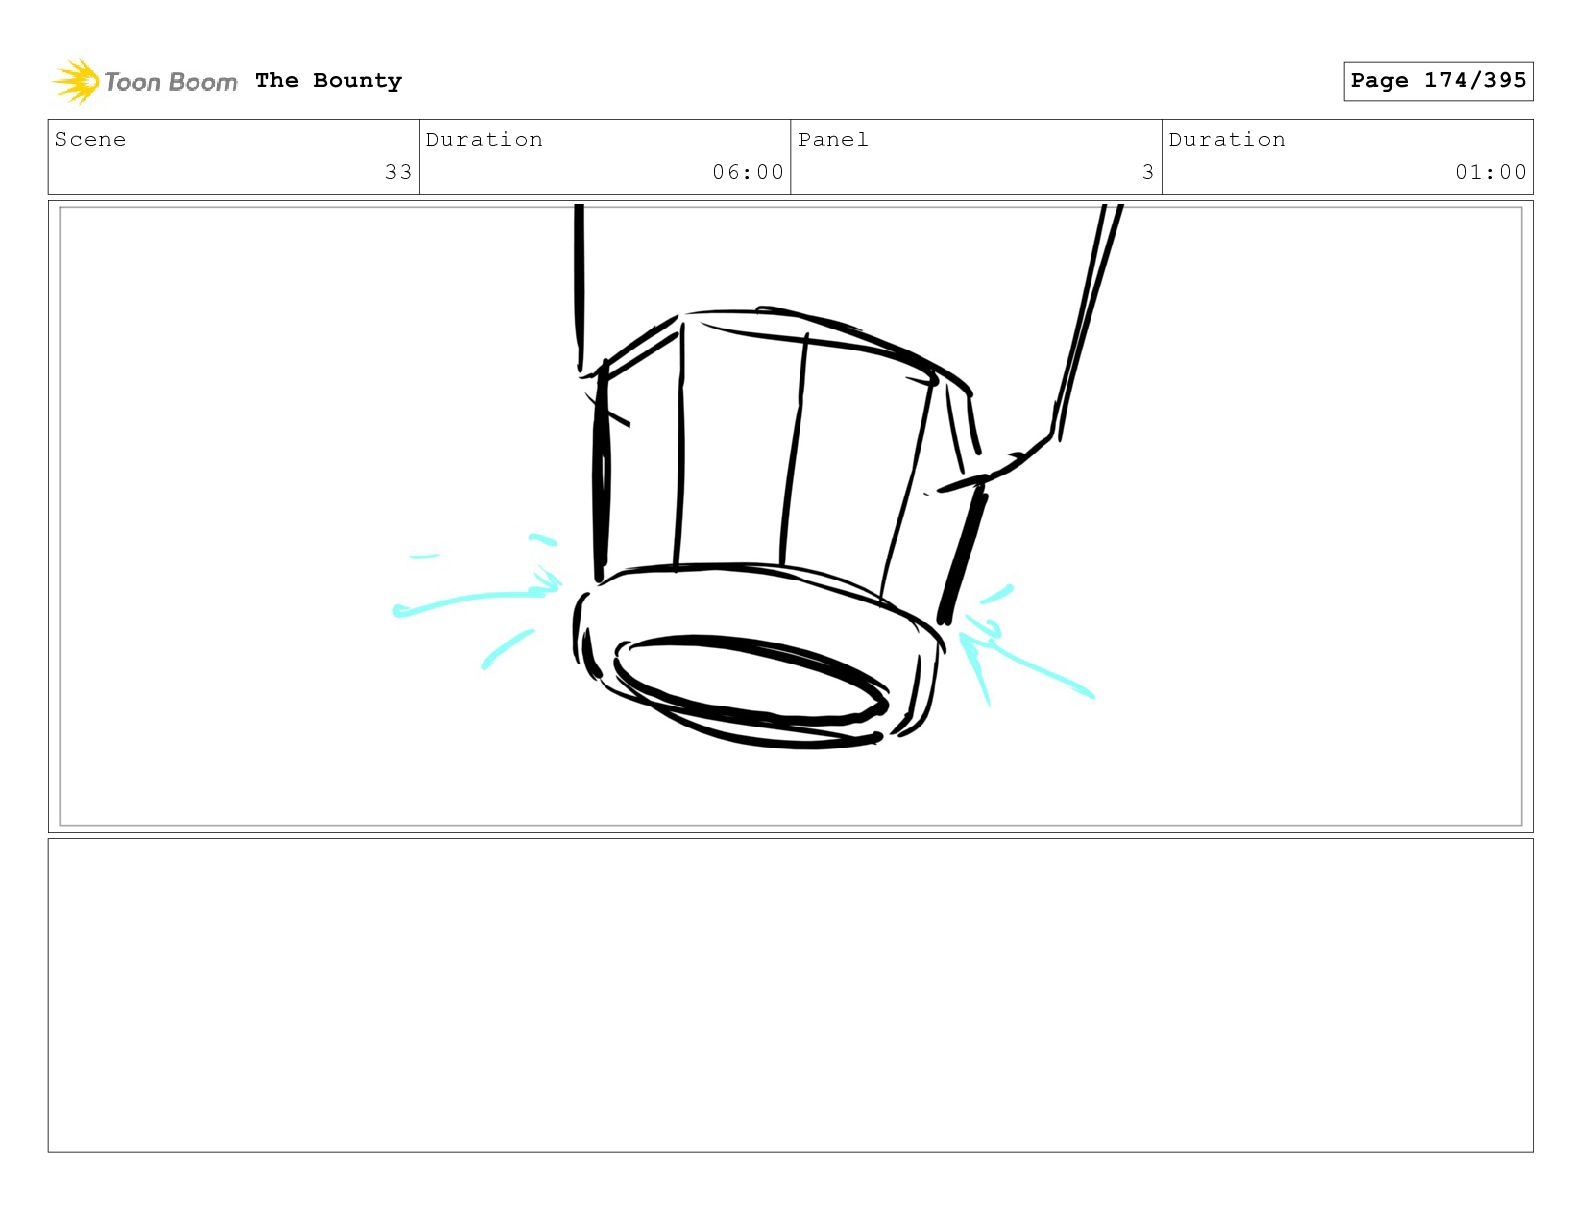Select the scene duration value '06:00'
Screen dimensions: 1584x1224
coord(748,172)
